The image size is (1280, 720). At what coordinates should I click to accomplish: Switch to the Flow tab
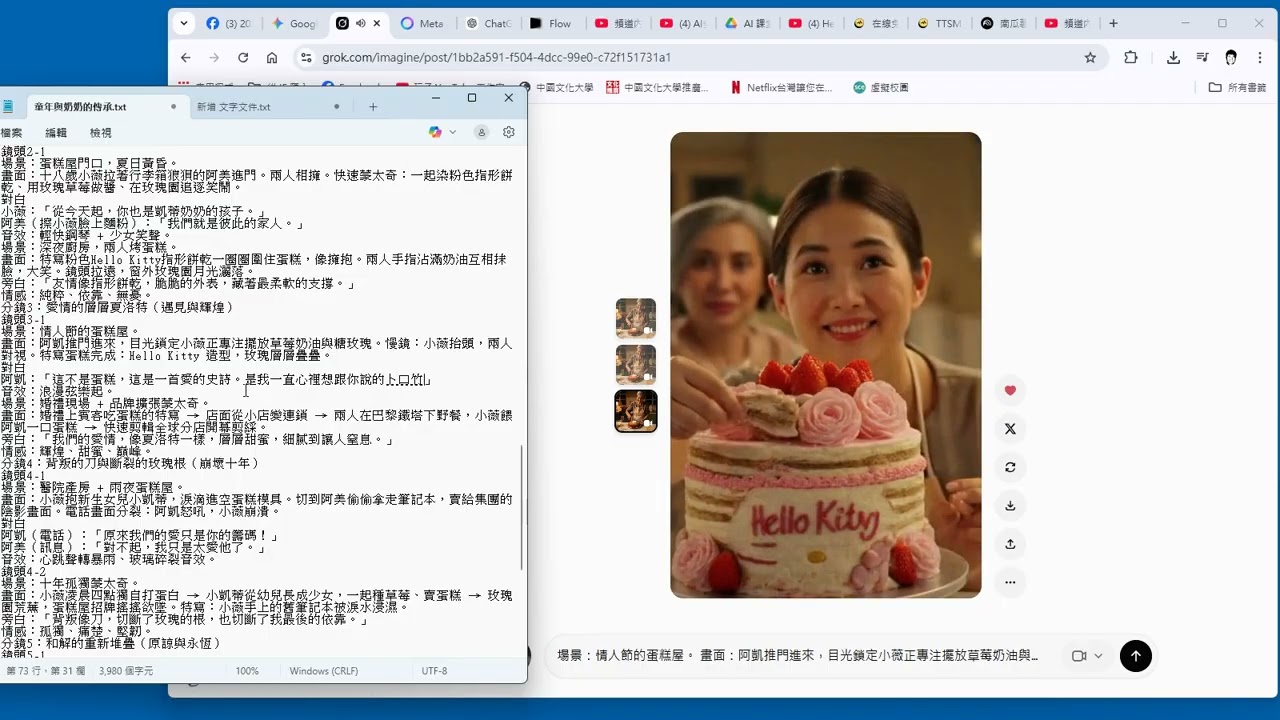click(553, 23)
